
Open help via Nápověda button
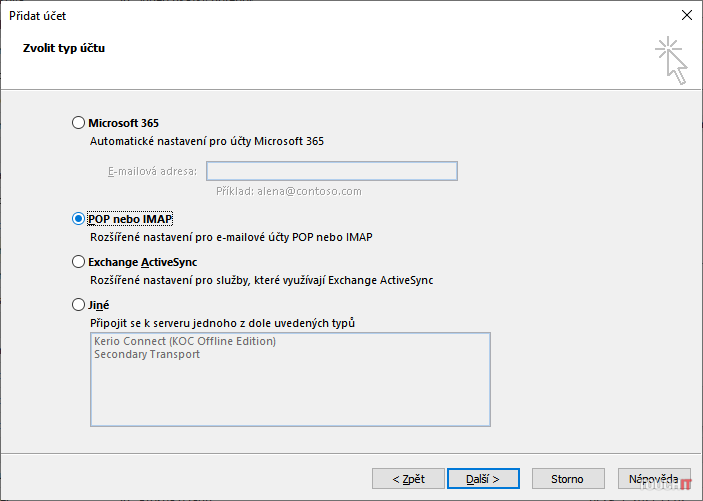tap(654, 479)
